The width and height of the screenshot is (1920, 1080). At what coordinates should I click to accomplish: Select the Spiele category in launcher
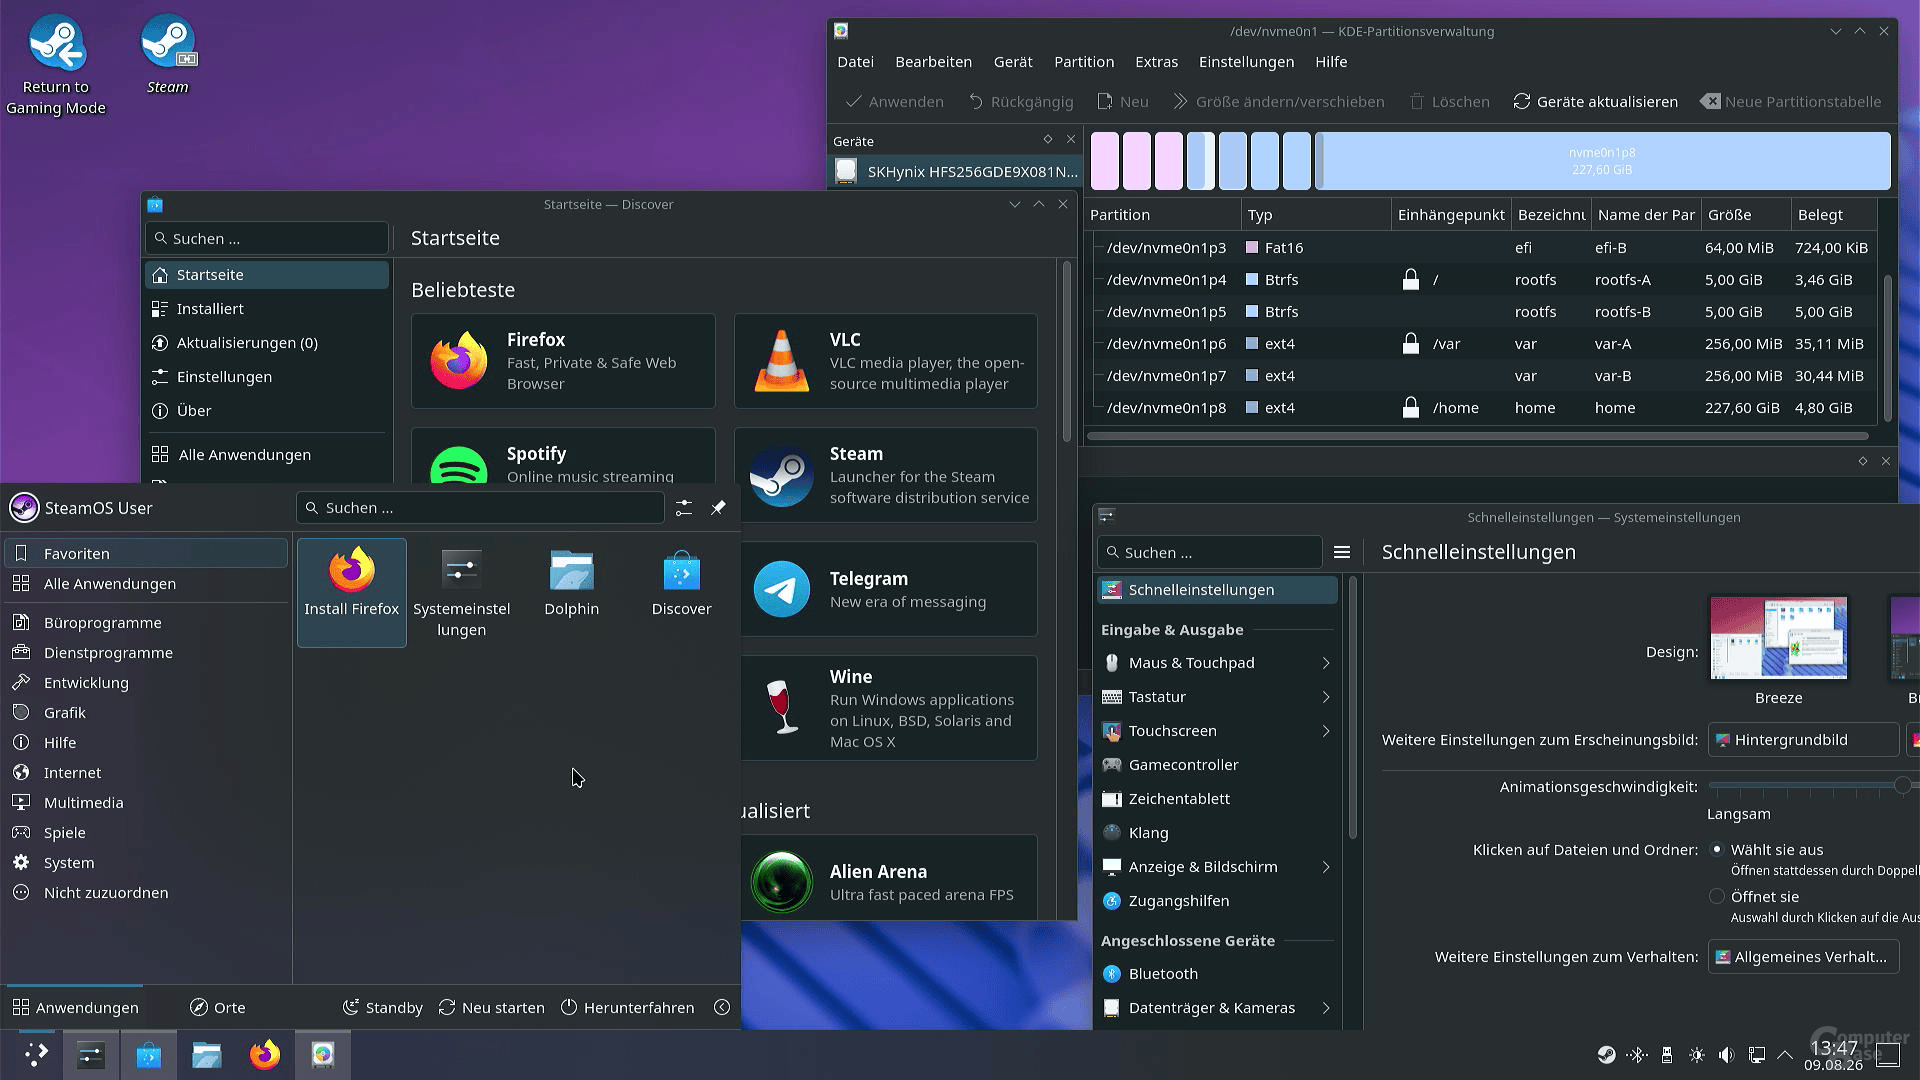click(x=146, y=833)
